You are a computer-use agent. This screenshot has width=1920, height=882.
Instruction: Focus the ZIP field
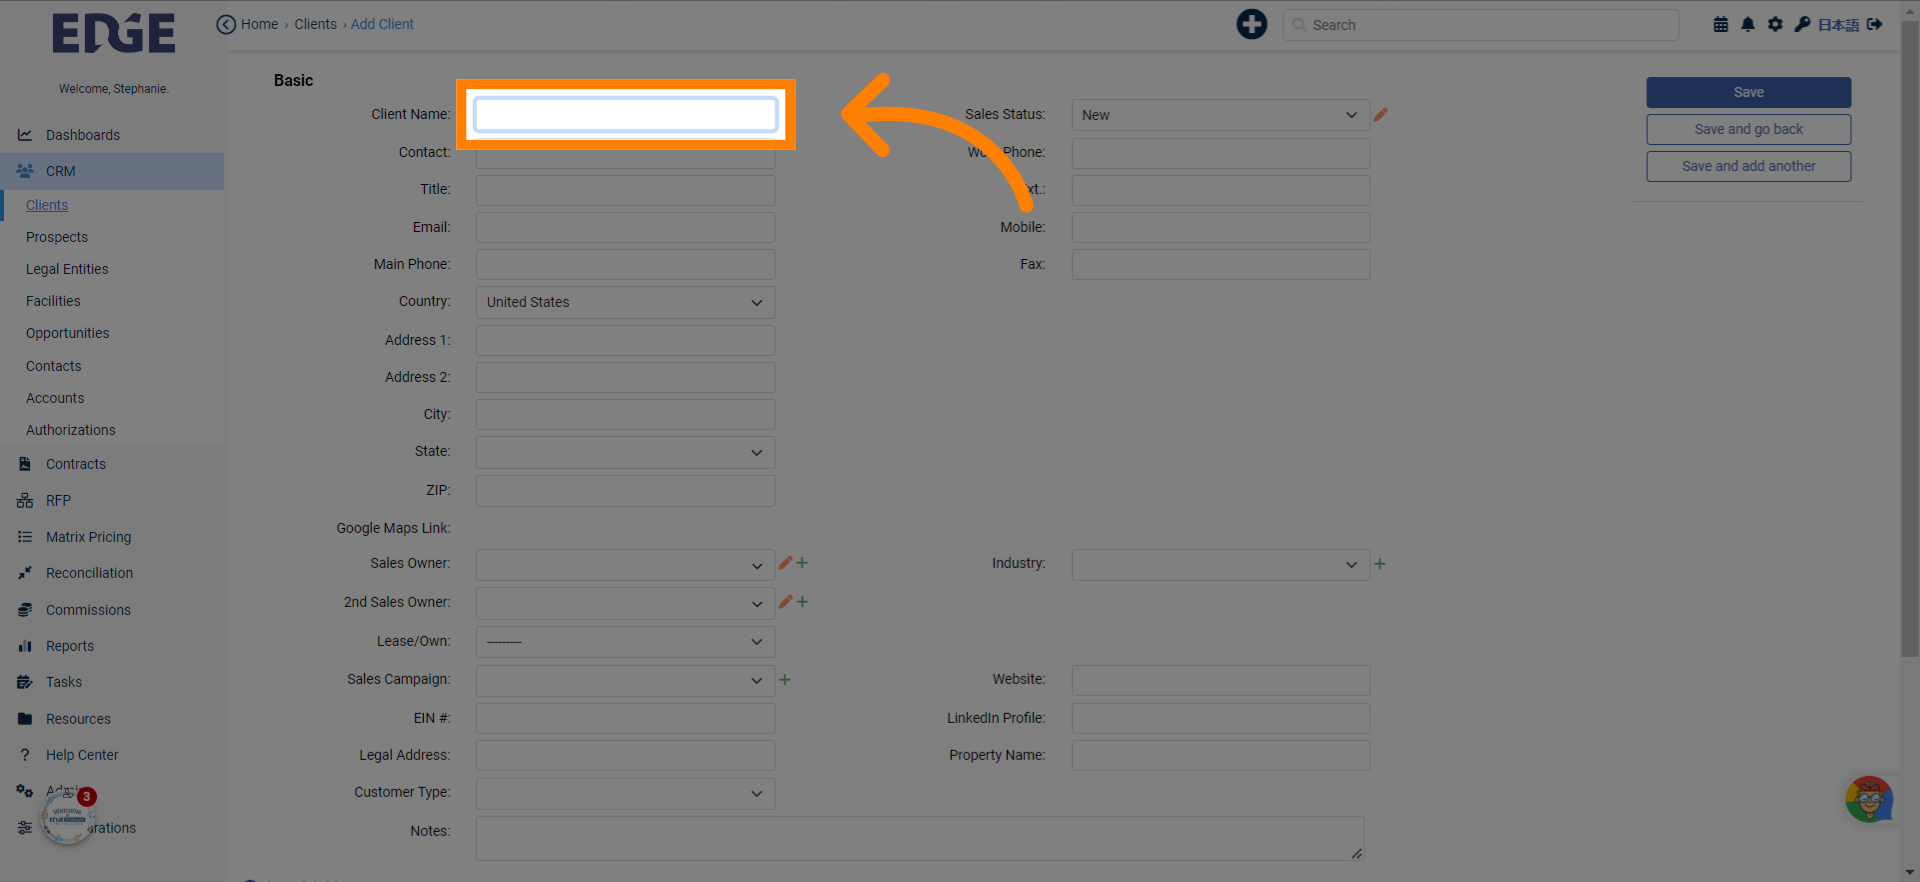[x=625, y=490]
